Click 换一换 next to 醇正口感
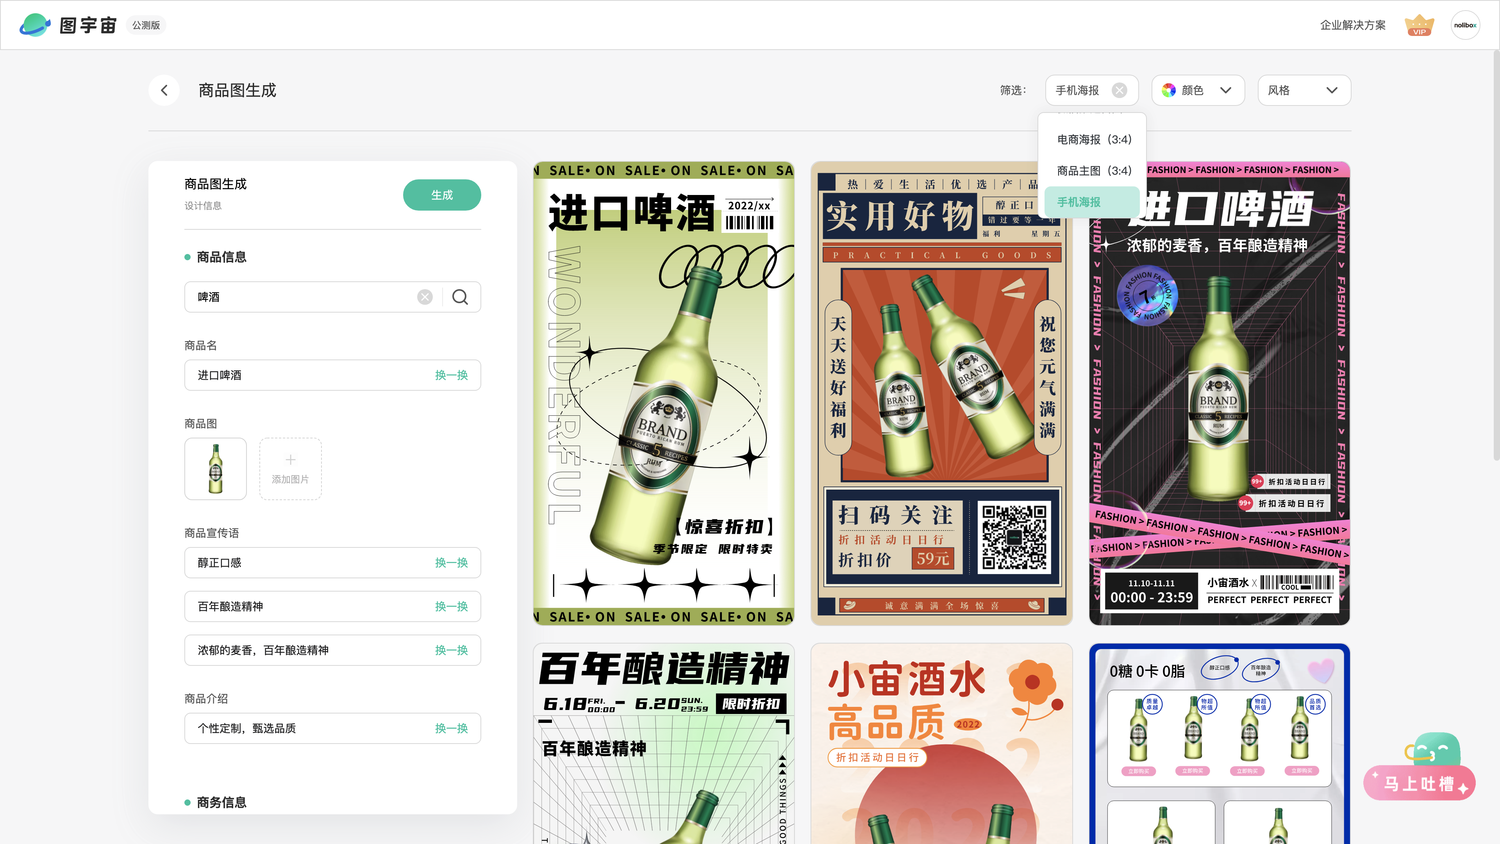 tap(451, 563)
